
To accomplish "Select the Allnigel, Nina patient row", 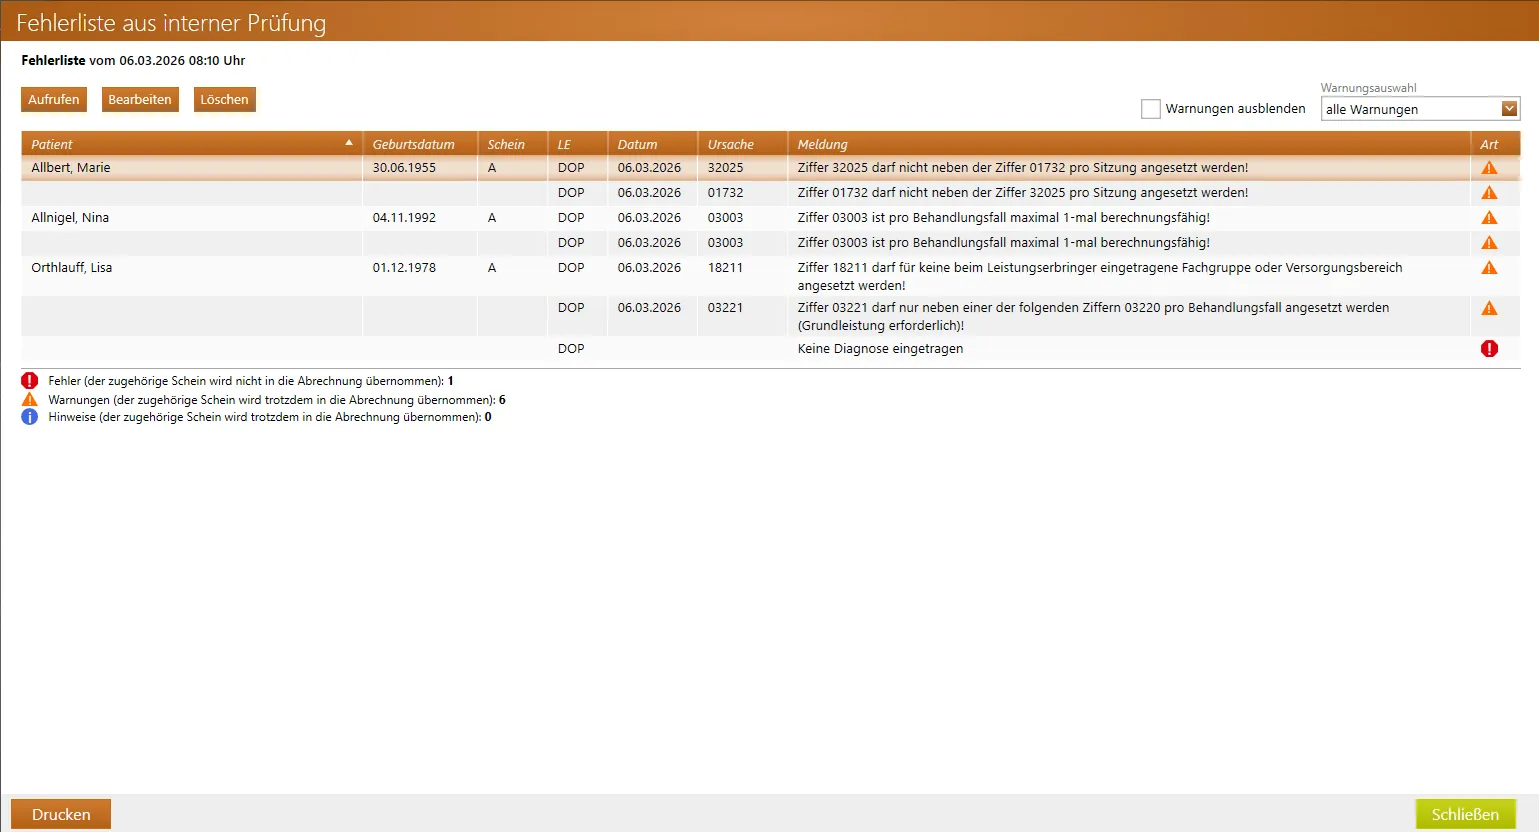I will click(70, 218).
